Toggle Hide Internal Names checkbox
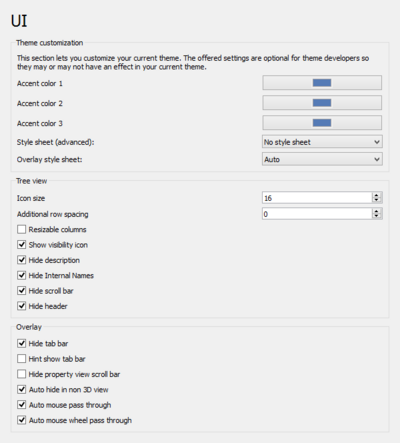This screenshot has width=400, height=443. click(22, 275)
